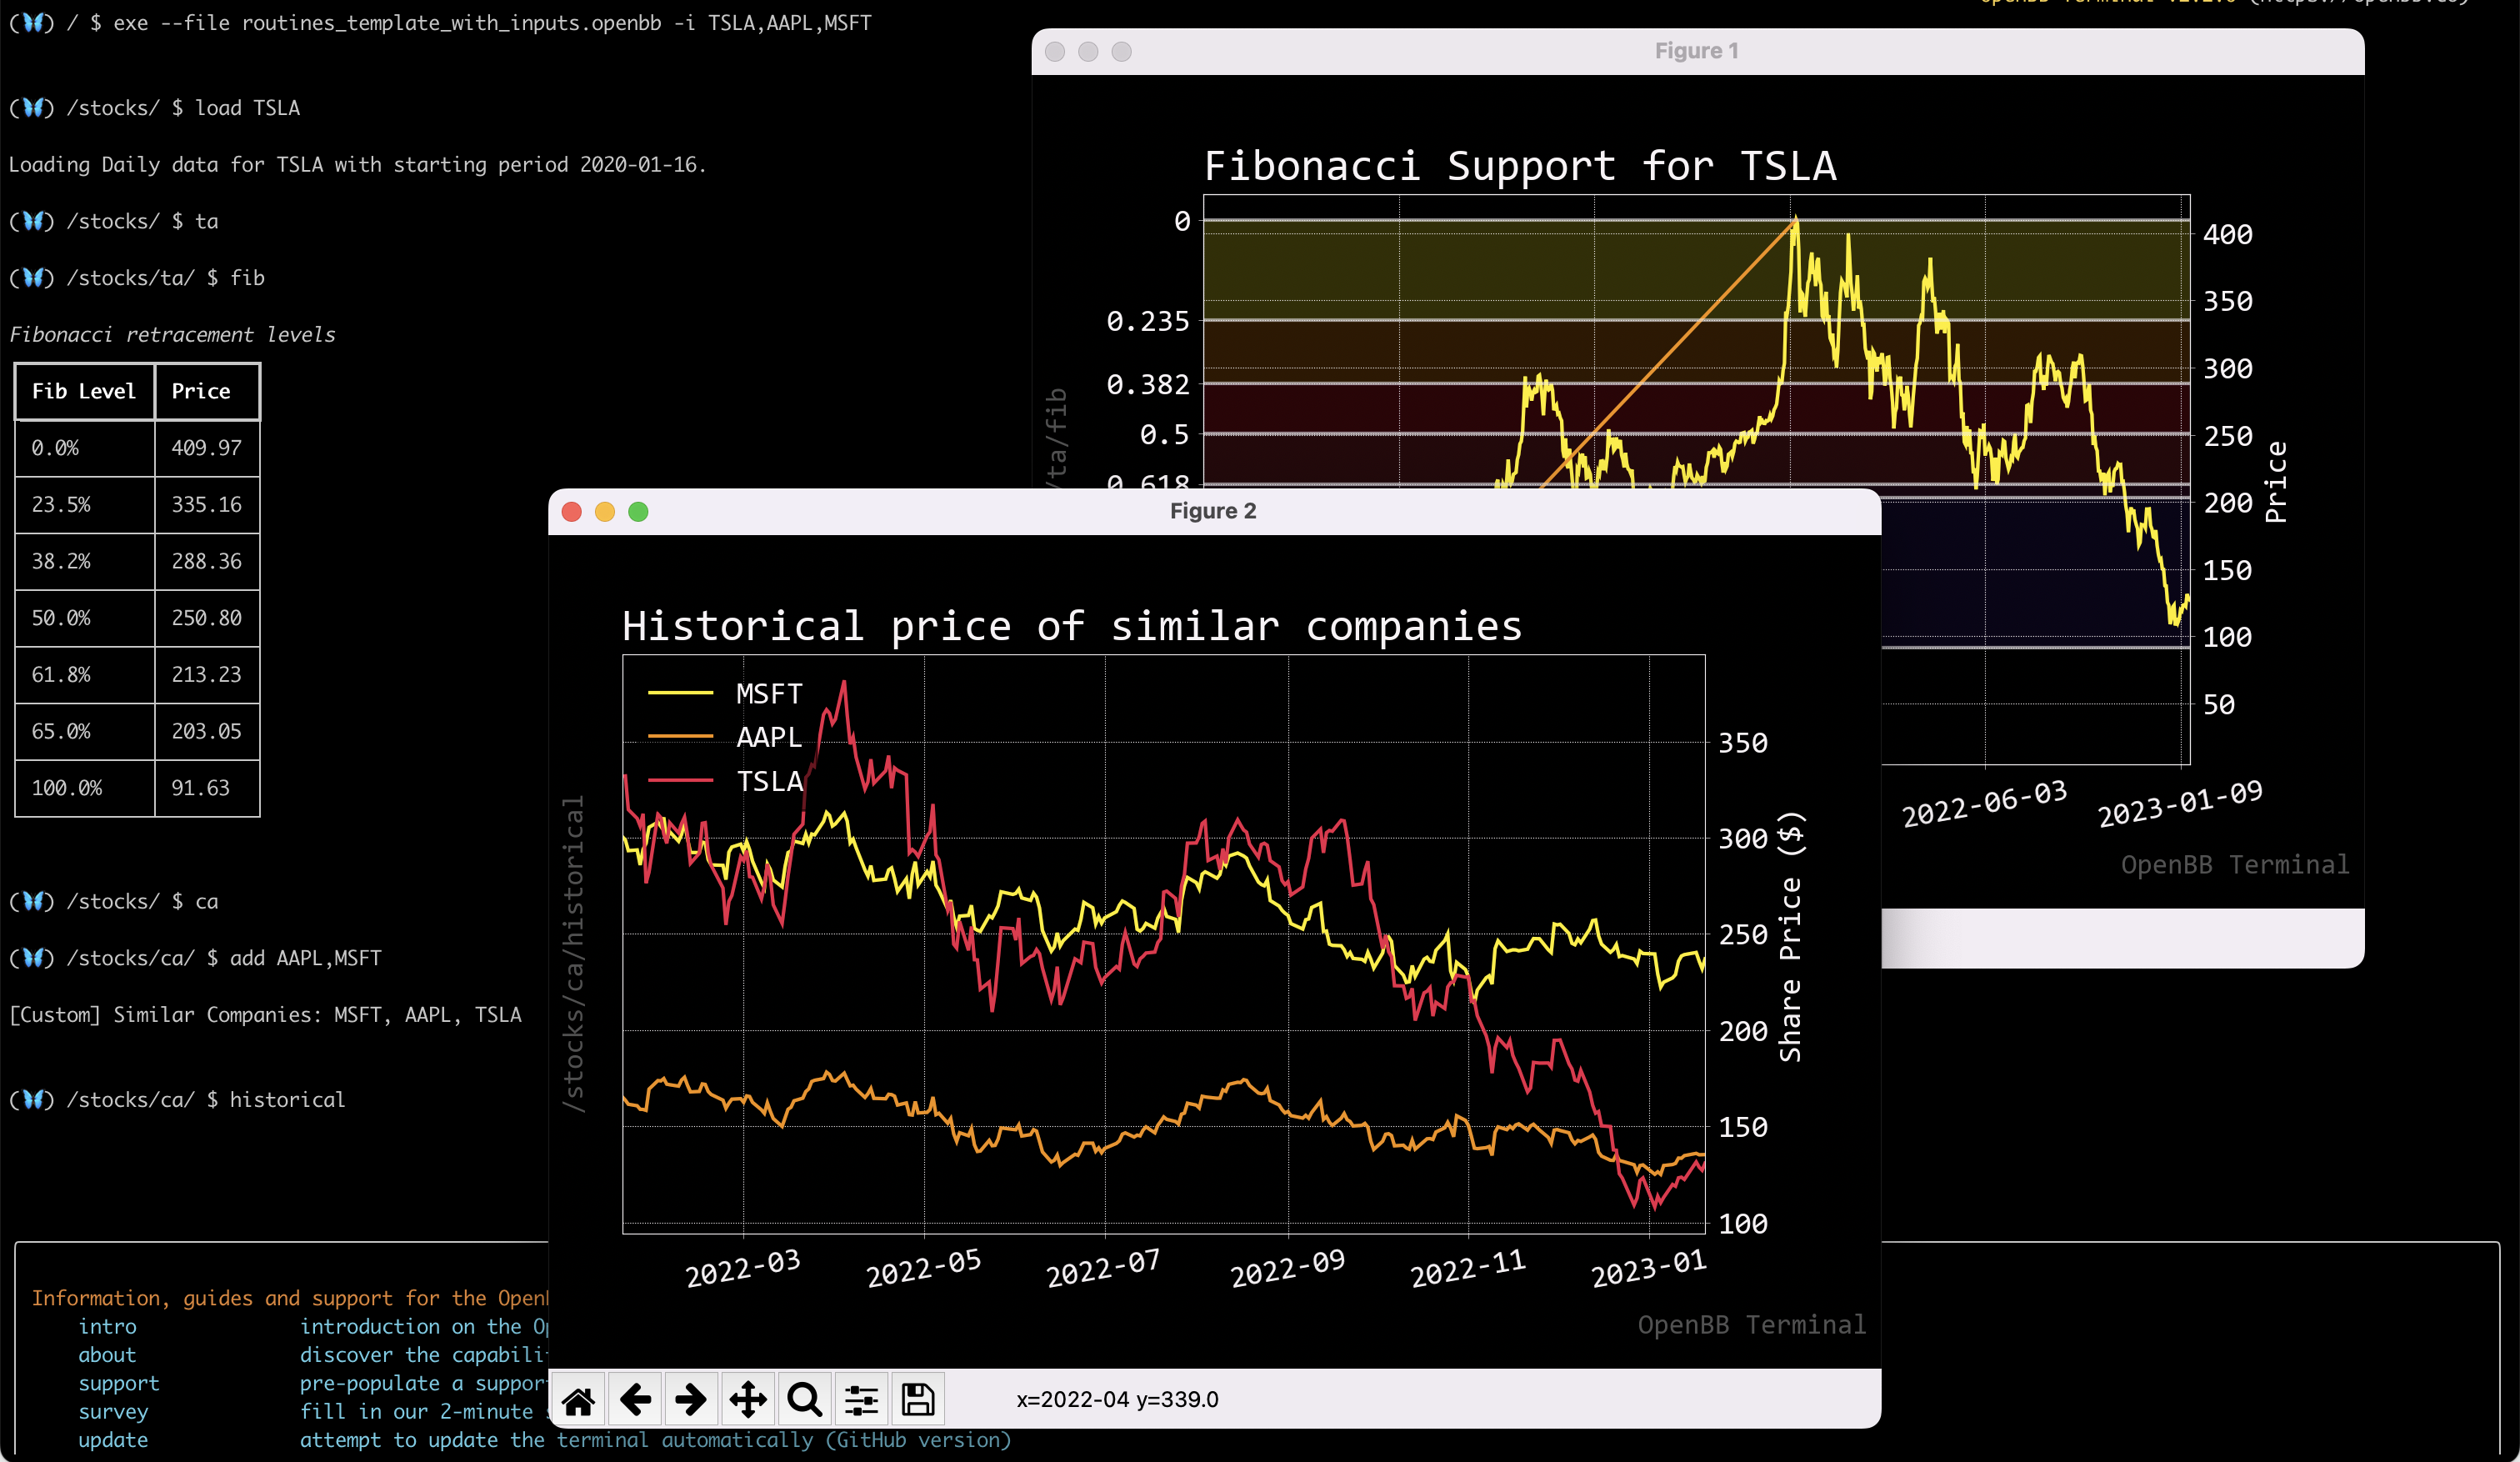The image size is (2520, 1462).
Task: Click the yellow MSFT legend line swatch
Action: pos(680,693)
